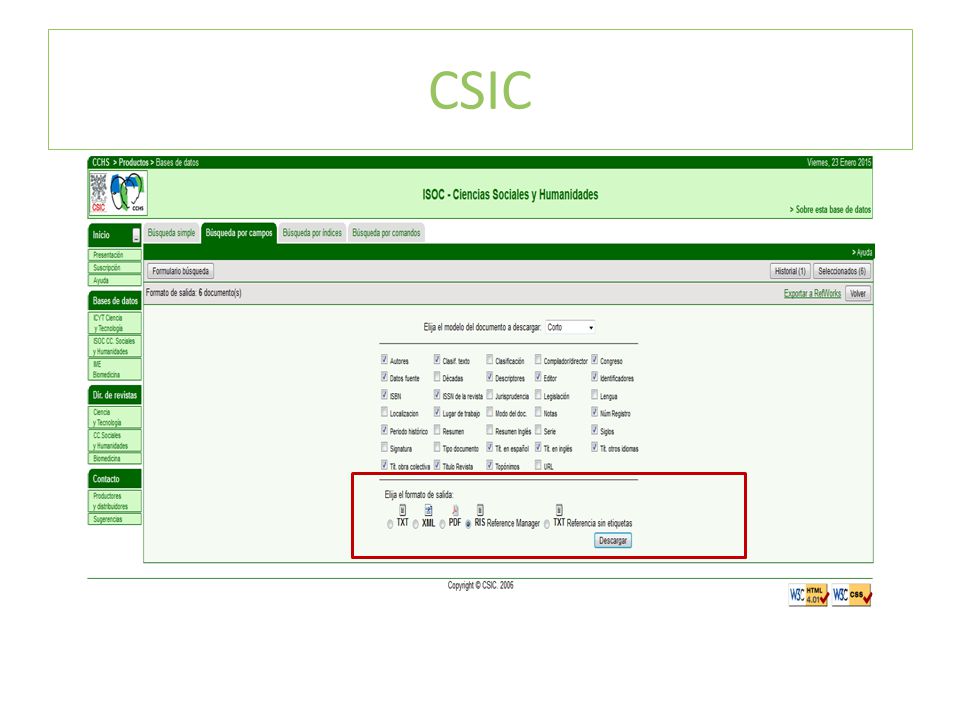The image size is (960, 720).
Task: Check the Compilador/director checkbox
Action: (x=538, y=359)
